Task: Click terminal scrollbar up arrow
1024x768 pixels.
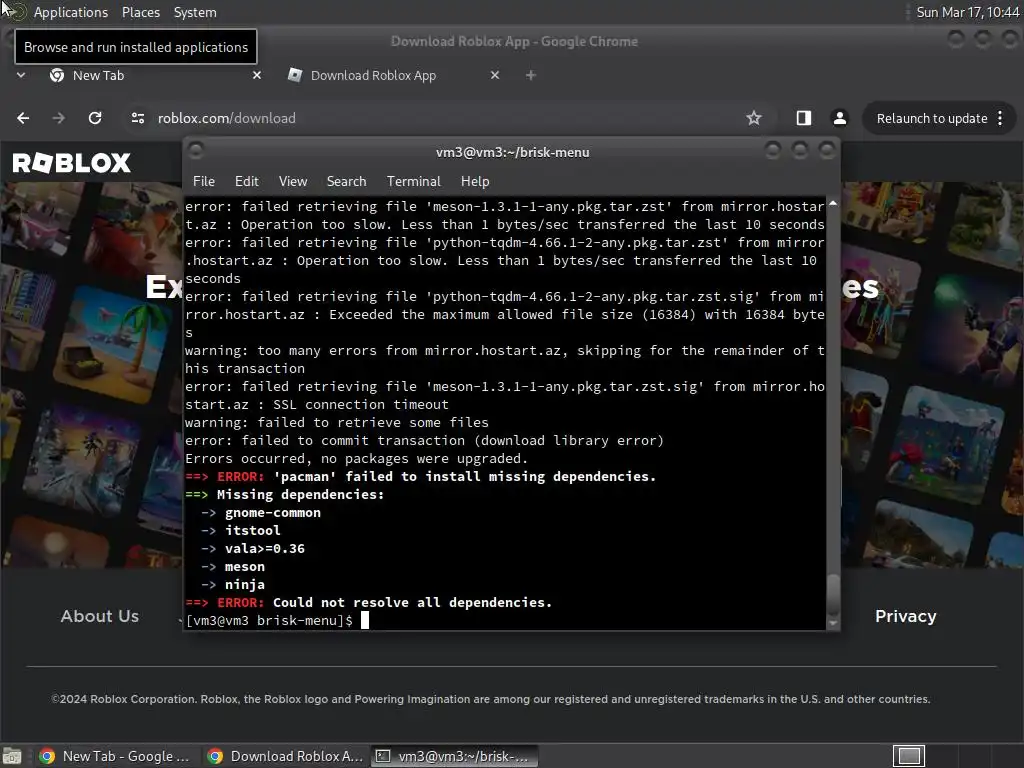Action: [833, 203]
